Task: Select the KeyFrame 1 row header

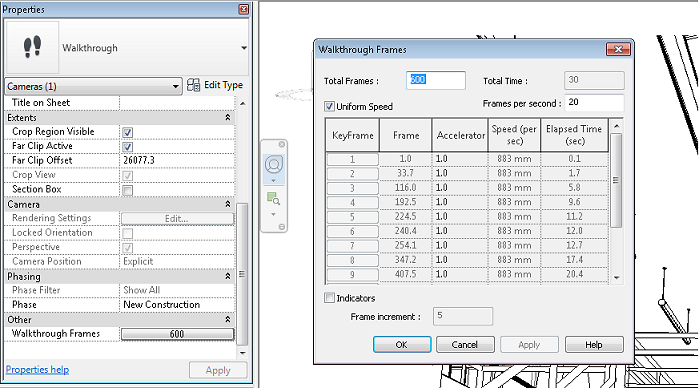Action: pyautogui.click(x=353, y=159)
